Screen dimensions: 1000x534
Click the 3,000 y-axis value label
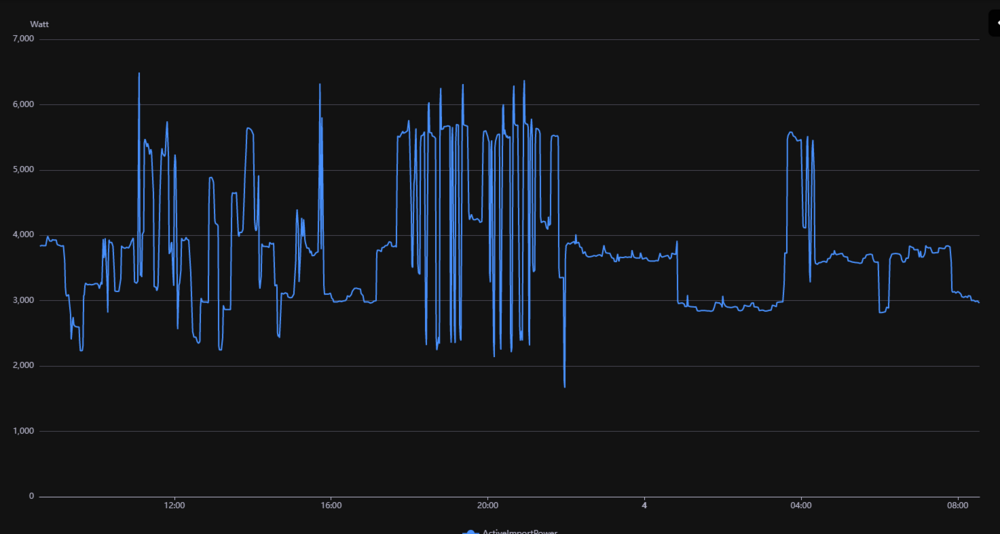click(20, 300)
